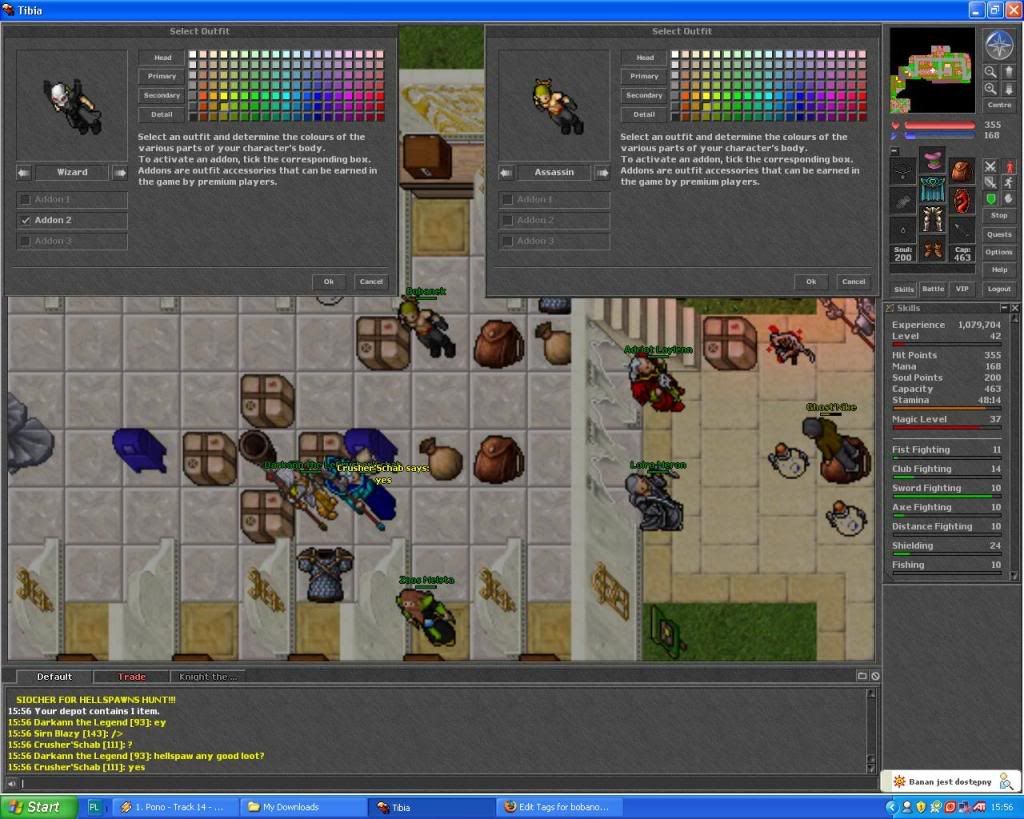Click the pink hat in the head slot
The image size is (1024, 819).
click(933, 159)
